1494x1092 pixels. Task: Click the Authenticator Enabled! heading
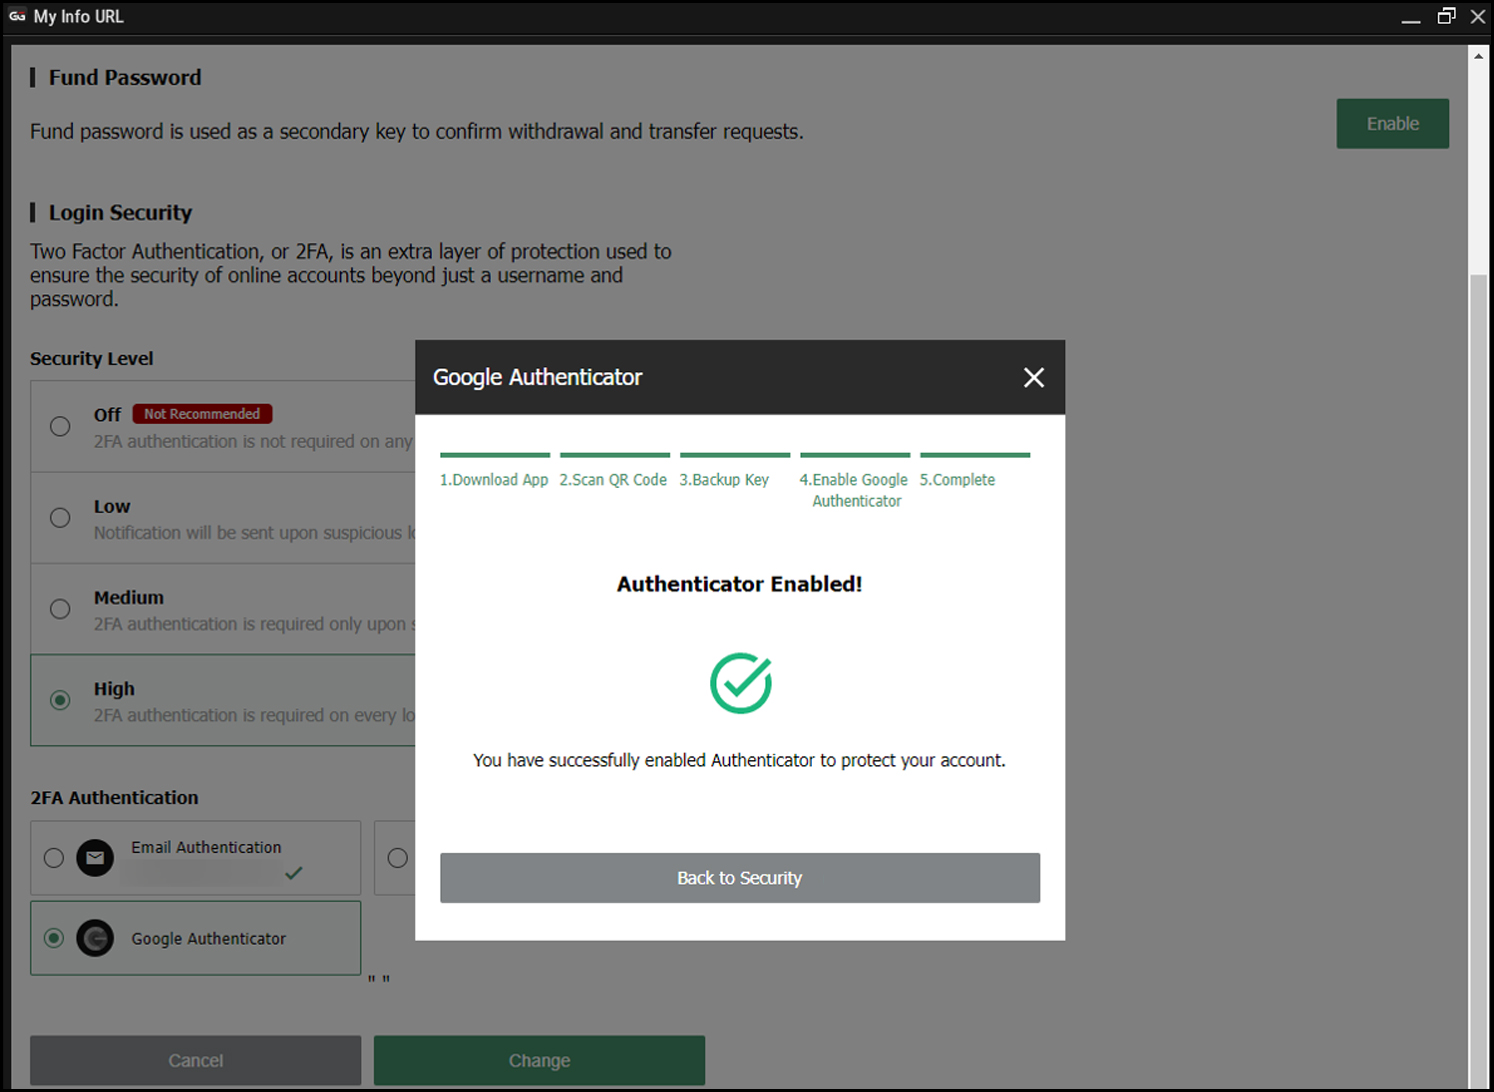[x=739, y=584]
